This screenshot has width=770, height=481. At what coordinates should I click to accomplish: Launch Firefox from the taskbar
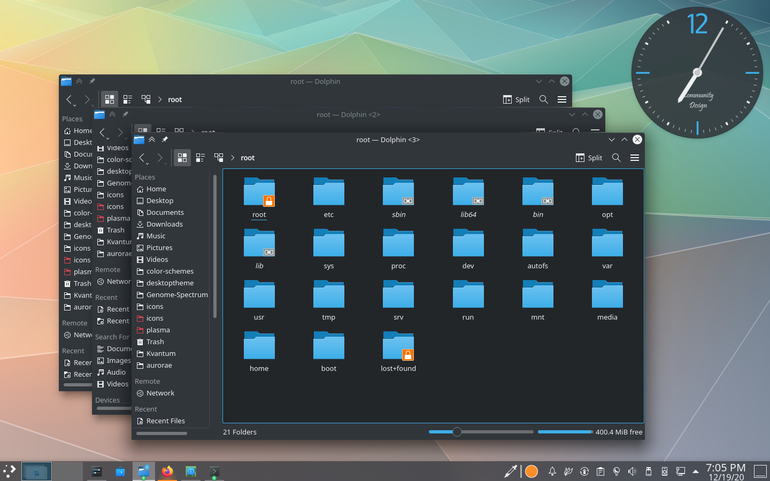tap(167, 472)
